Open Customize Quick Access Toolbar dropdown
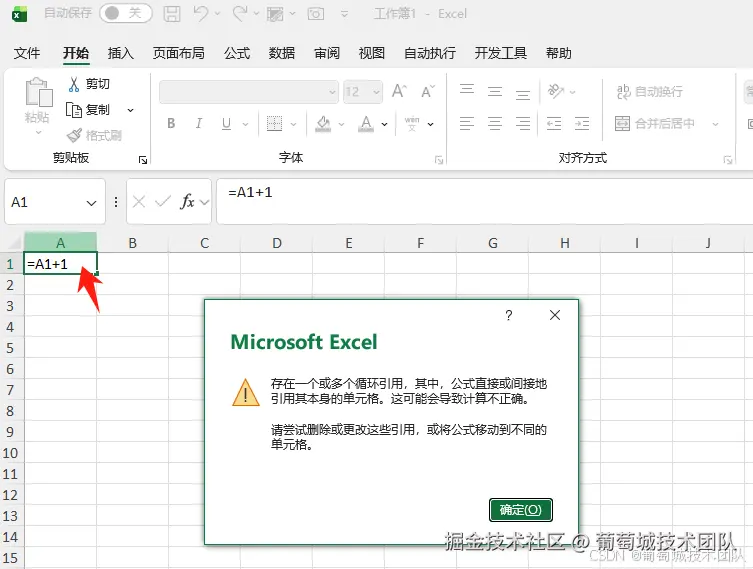Image resolution: width=753 pixels, height=569 pixels. point(344,14)
